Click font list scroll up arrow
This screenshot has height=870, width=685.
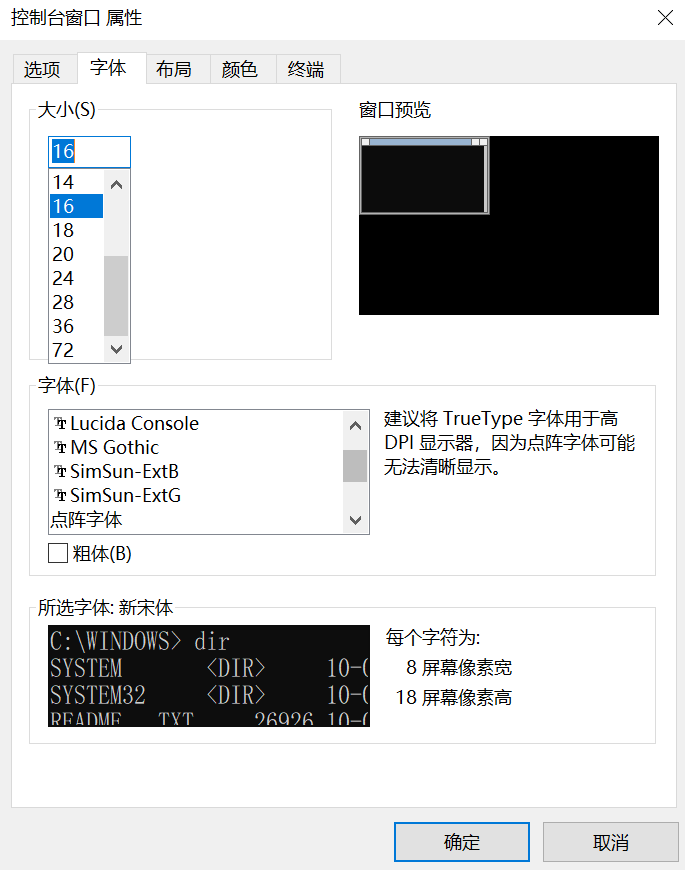(x=356, y=426)
